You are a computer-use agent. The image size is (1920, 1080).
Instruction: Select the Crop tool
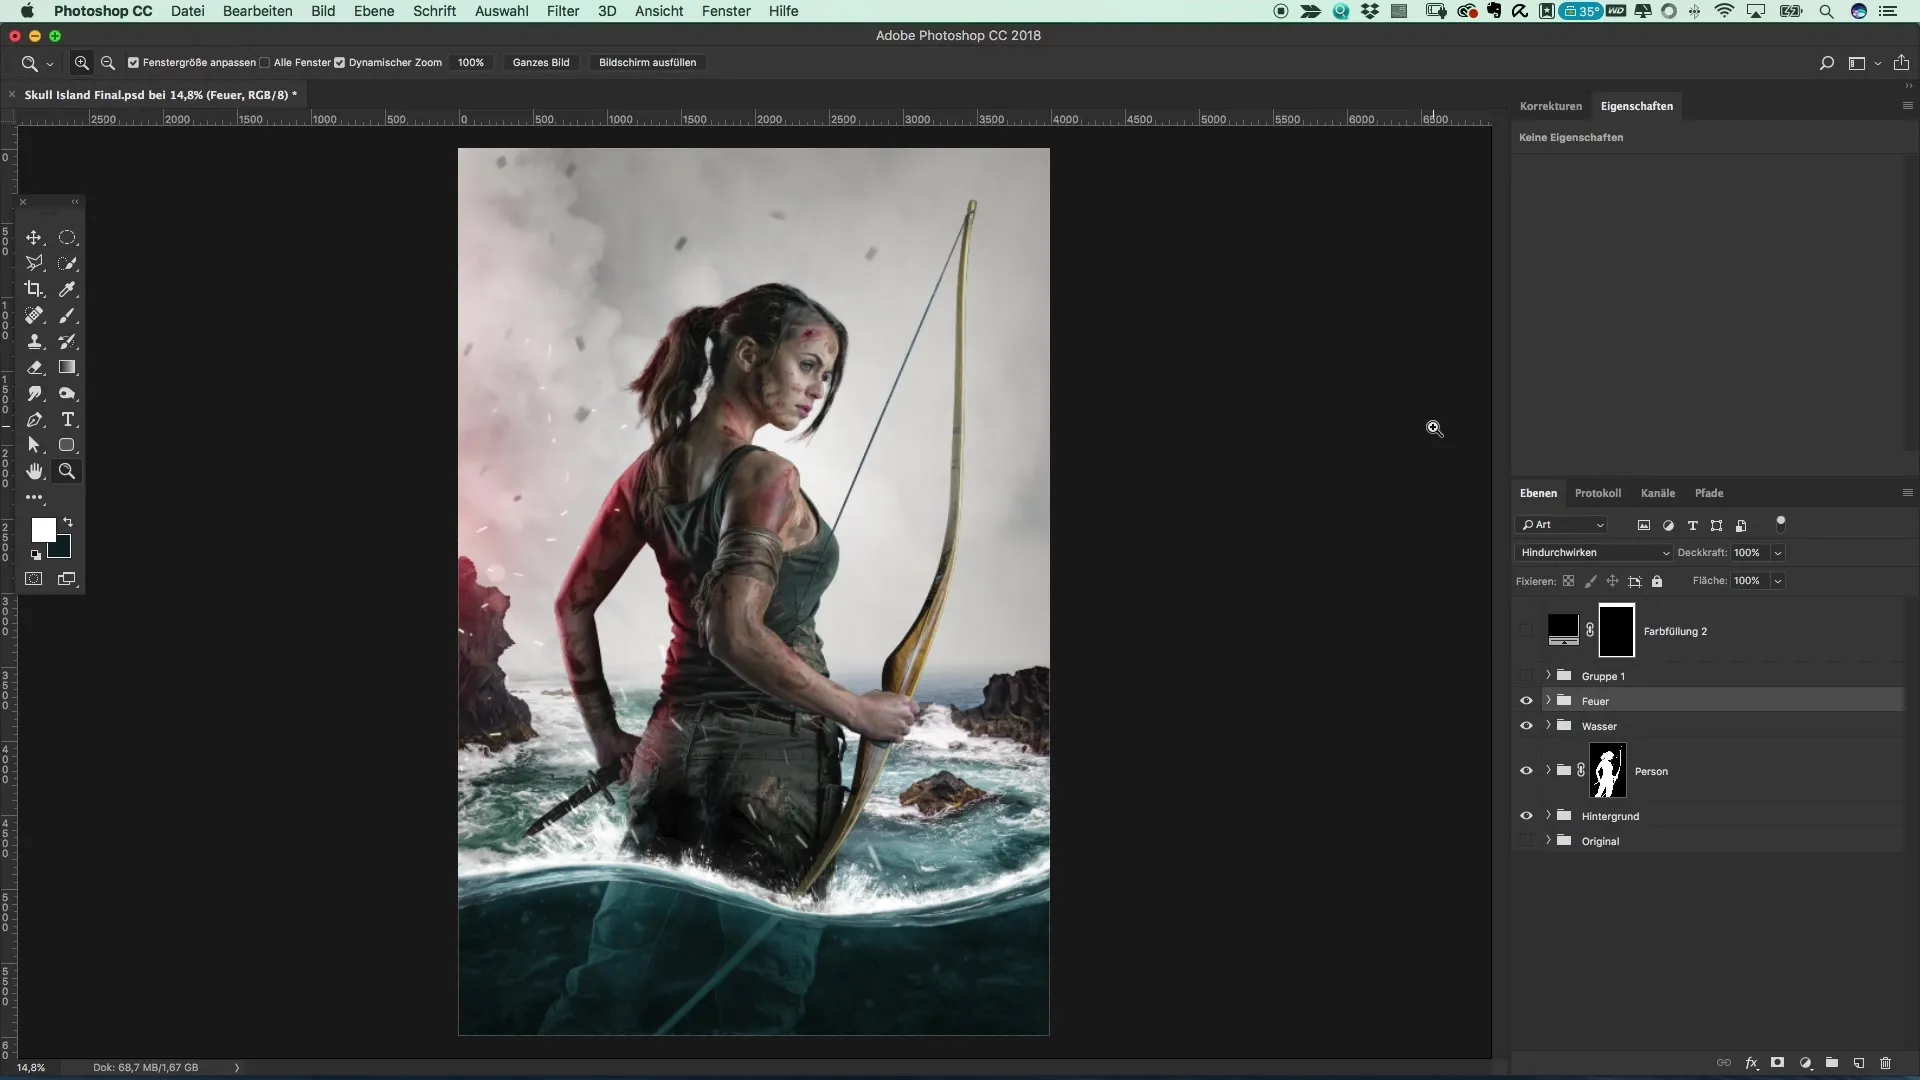coord(34,289)
